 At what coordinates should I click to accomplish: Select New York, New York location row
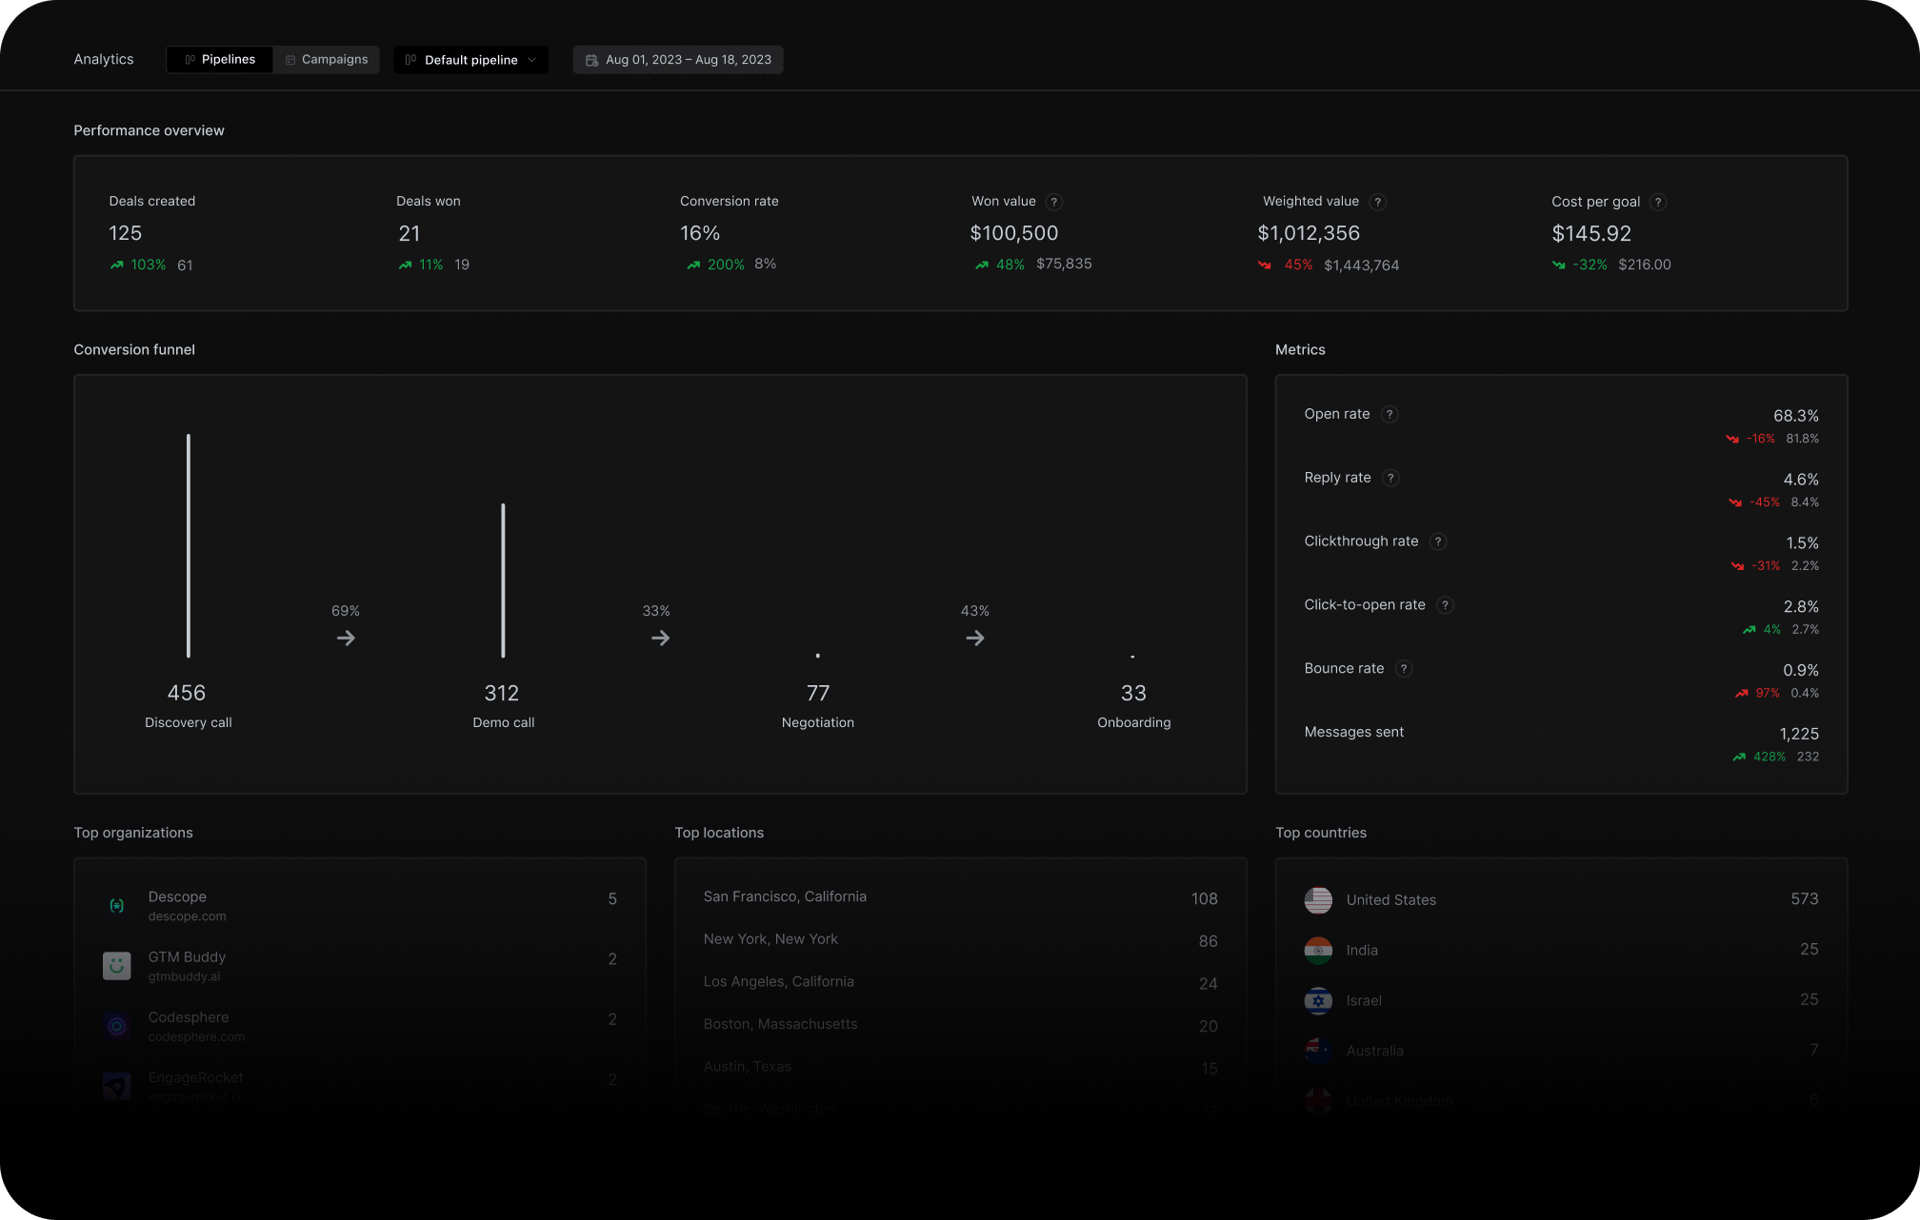(x=960, y=940)
